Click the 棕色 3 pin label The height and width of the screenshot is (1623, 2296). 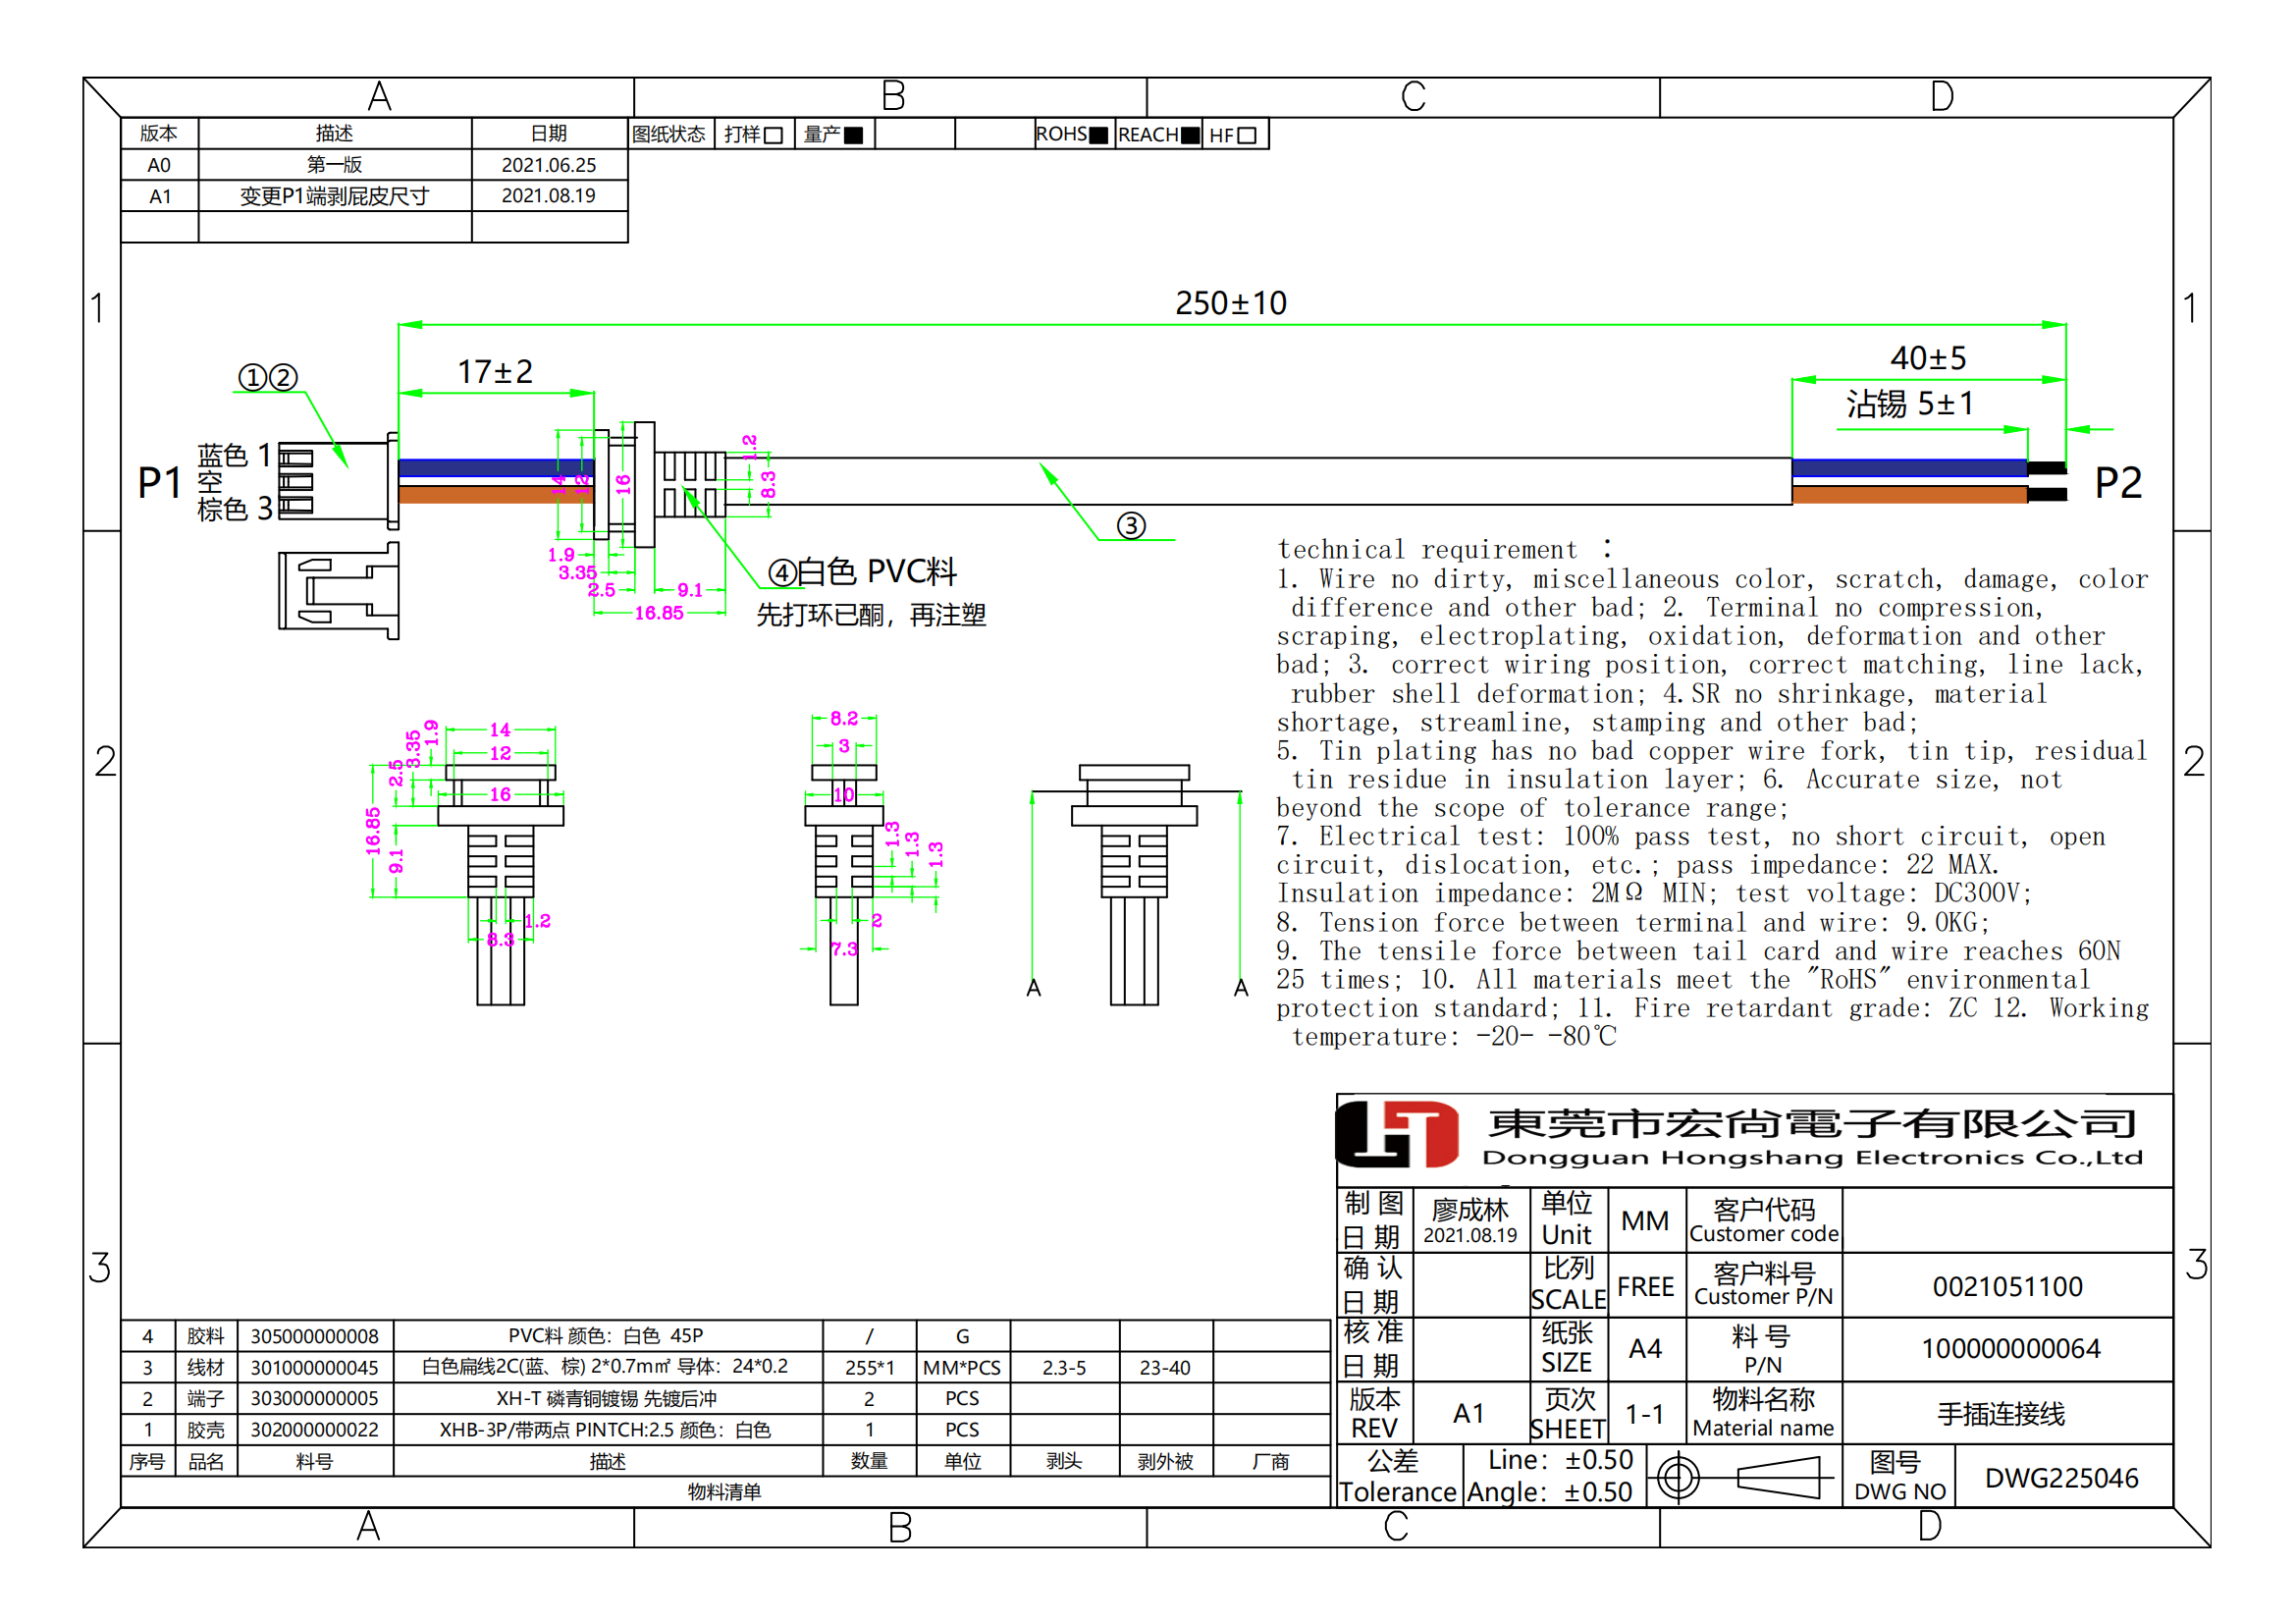coord(234,509)
